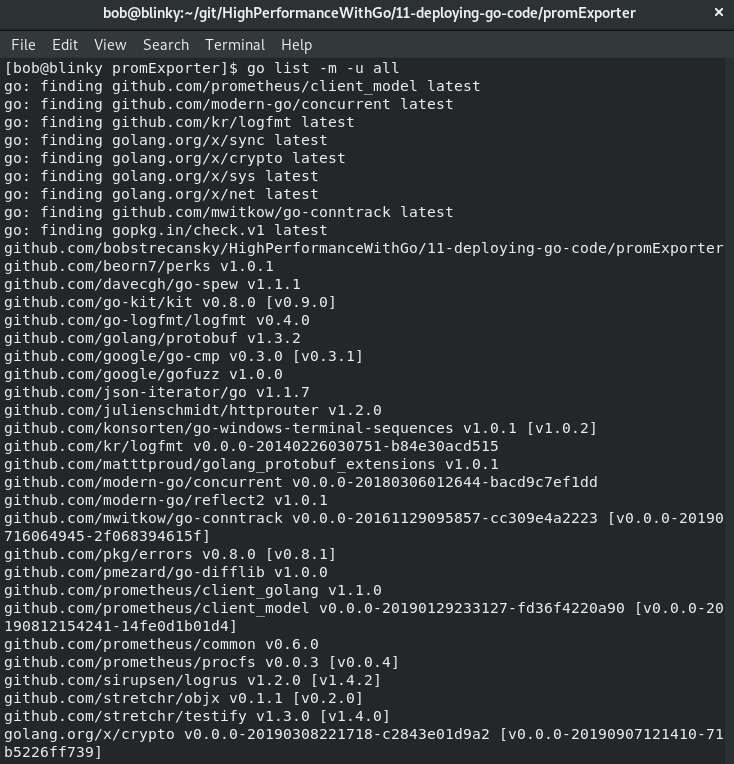The image size is (734, 764).
Task: Click the github.com/prometheus/client_golang v1.1.0 line
Action: (x=193, y=591)
